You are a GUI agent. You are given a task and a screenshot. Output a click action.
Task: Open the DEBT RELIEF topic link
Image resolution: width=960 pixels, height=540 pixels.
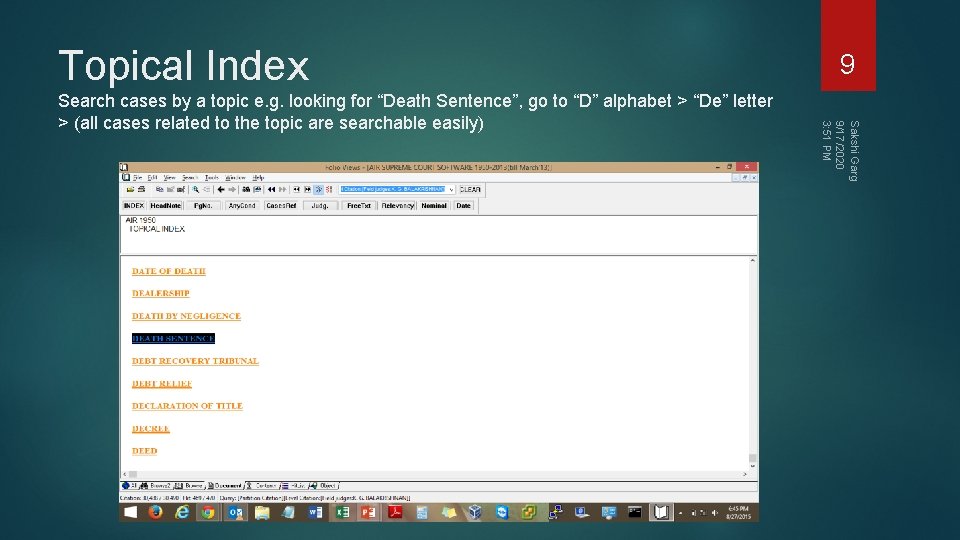pyautogui.click(x=162, y=384)
